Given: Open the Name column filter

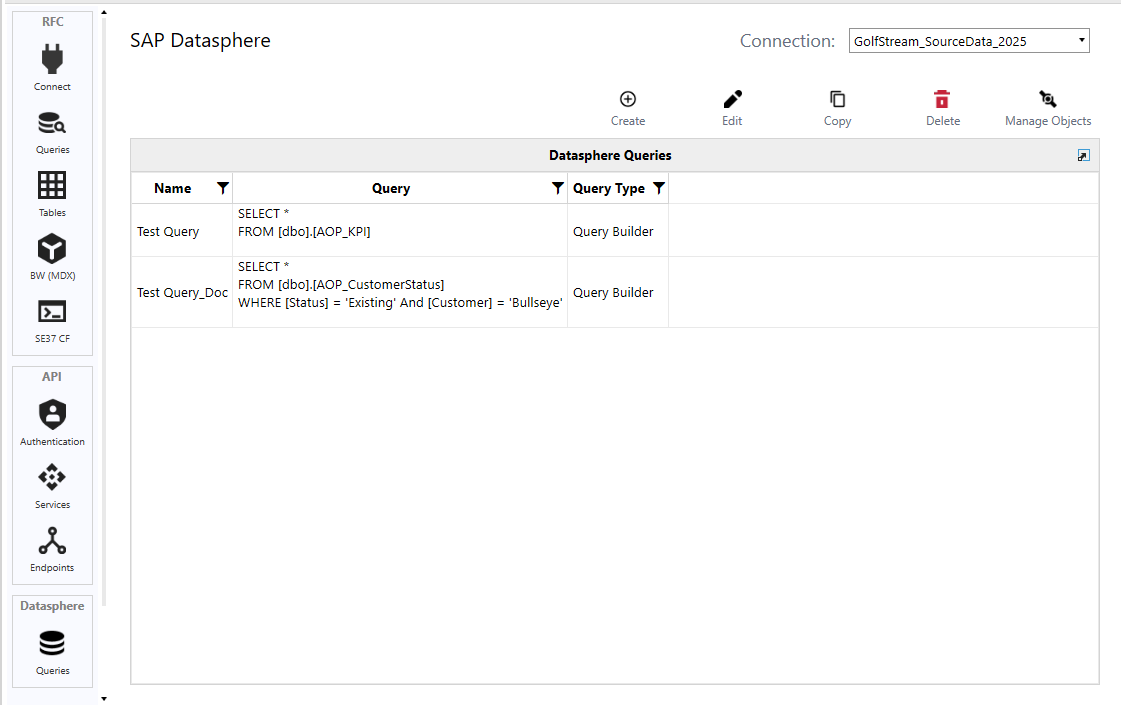Looking at the screenshot, I should [x=223, y=188].
